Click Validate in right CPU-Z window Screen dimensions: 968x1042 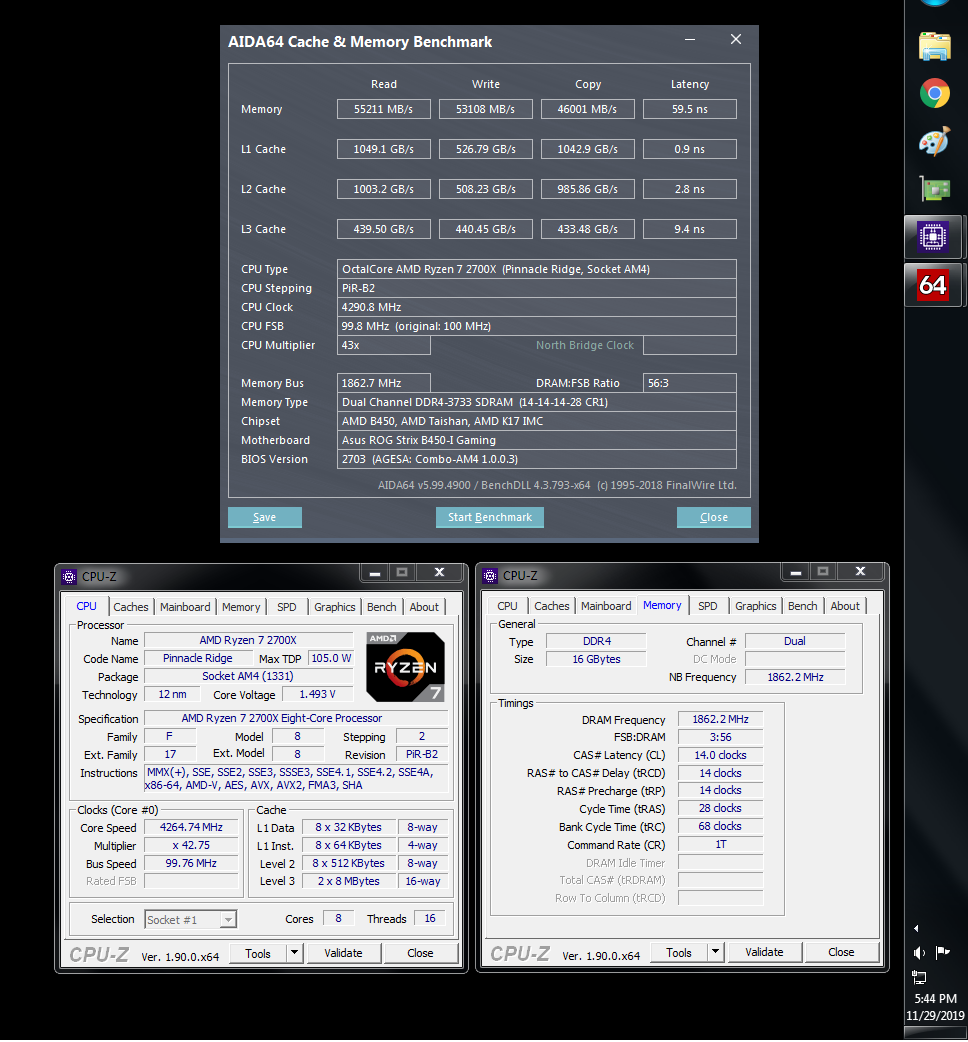[764, 952]
